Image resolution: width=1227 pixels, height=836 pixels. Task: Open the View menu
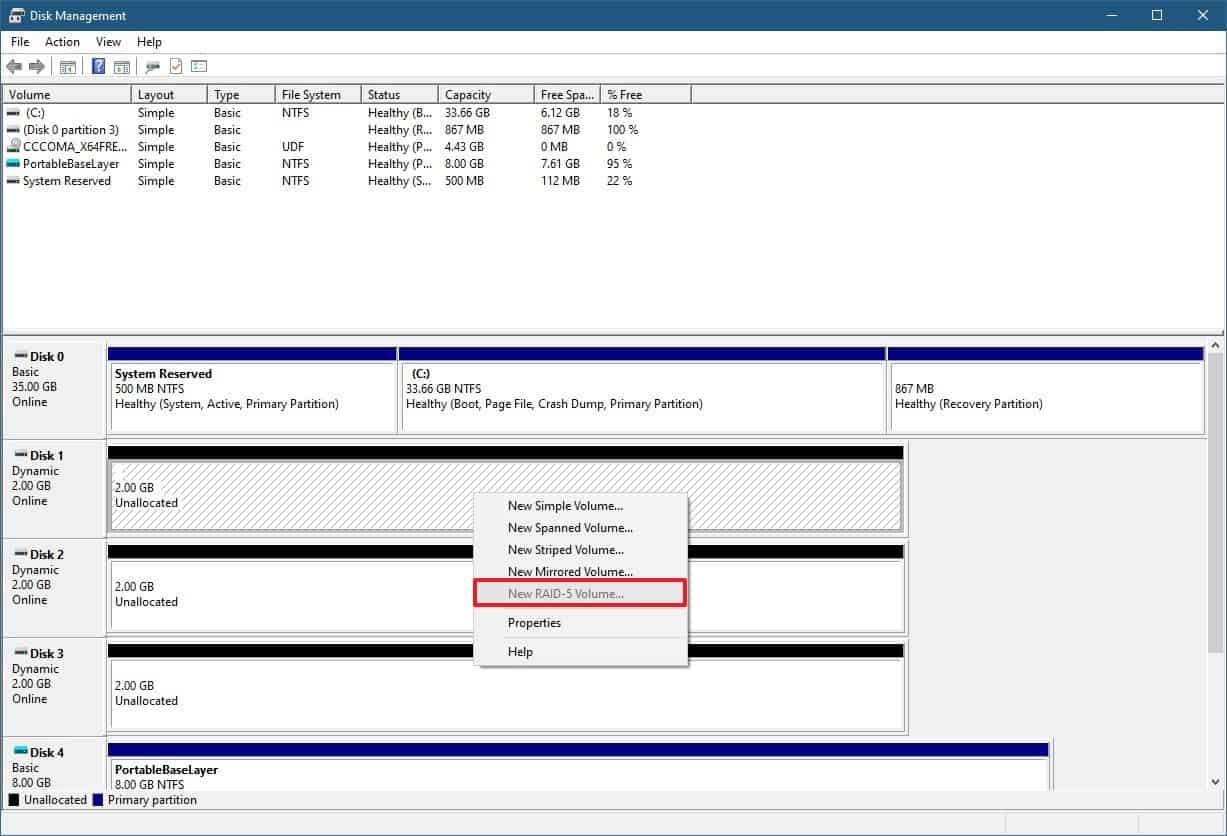point(108,42)
